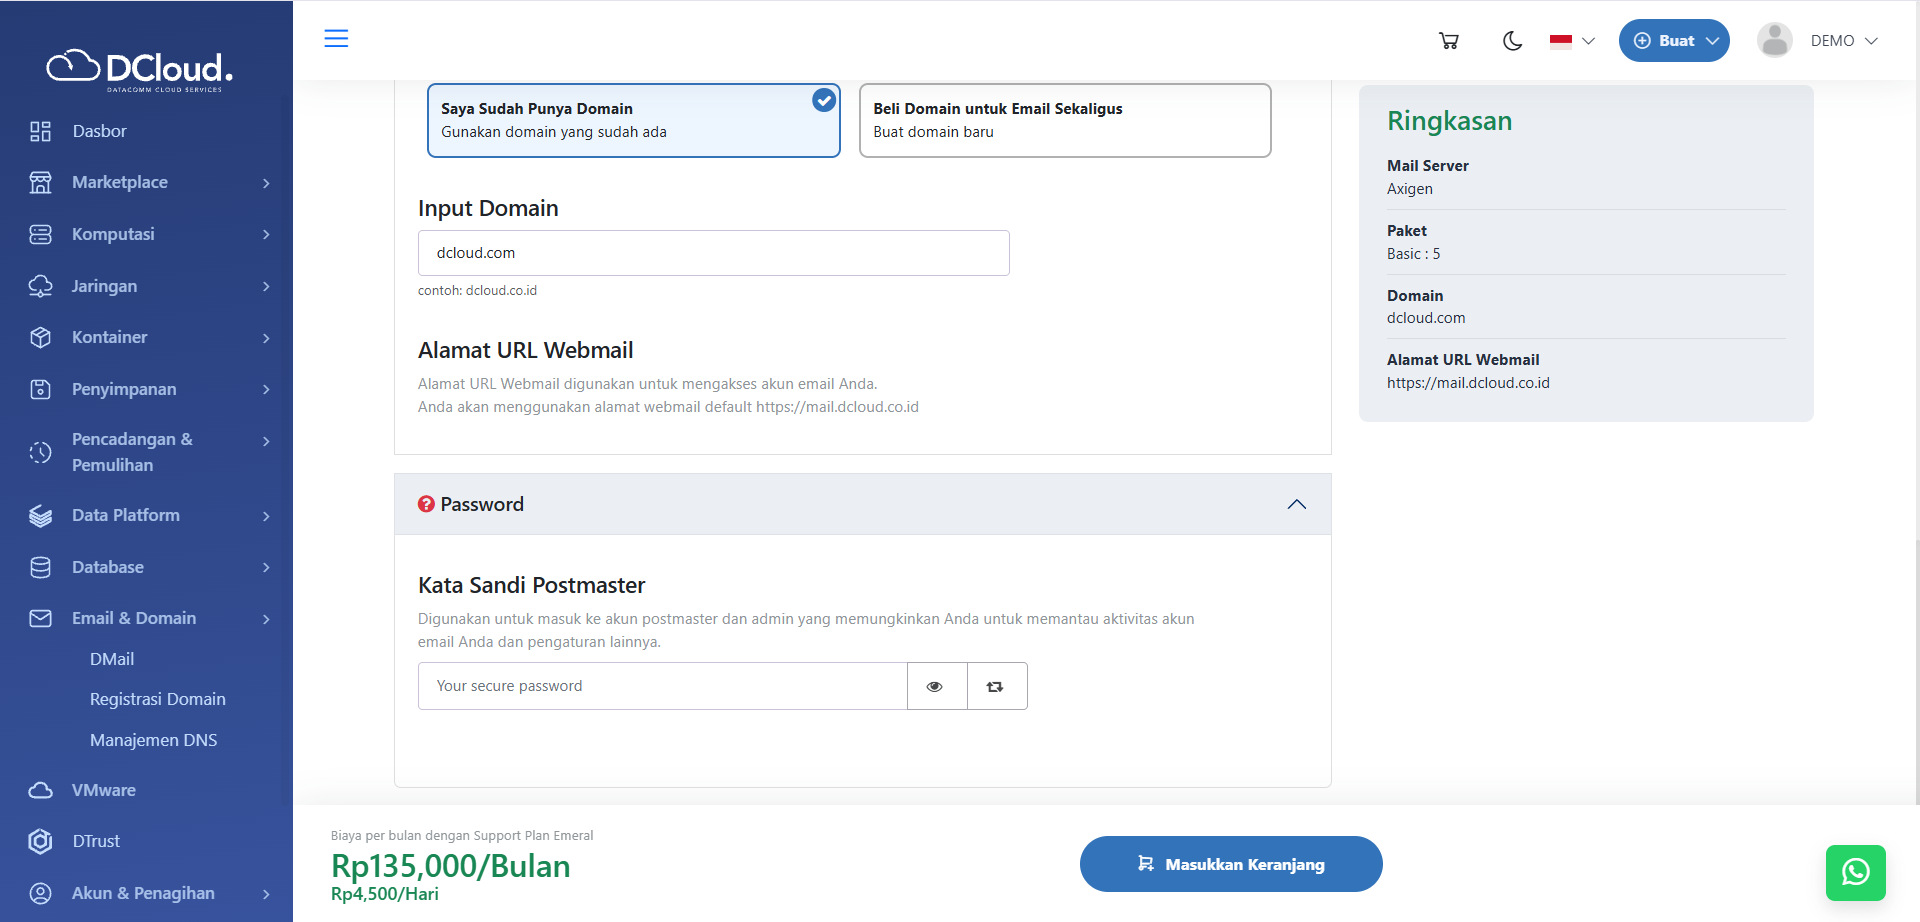Open the shopping cart icon
This screenshot has width=1920, height=922.
[1448, 41]
